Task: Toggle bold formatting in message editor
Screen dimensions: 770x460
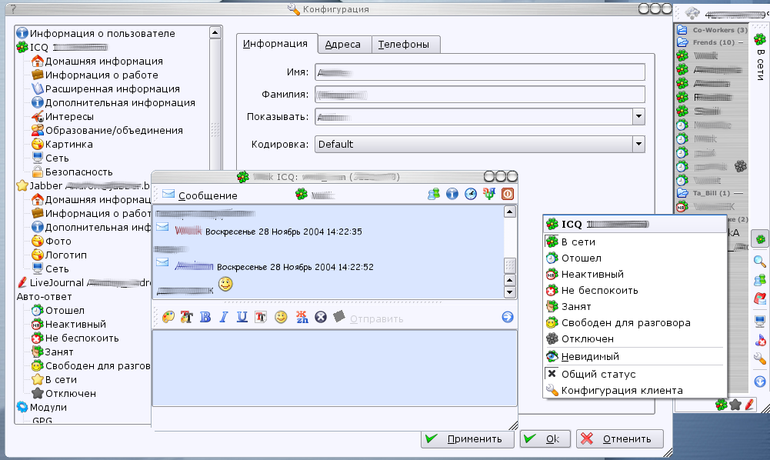Action: 205,317
